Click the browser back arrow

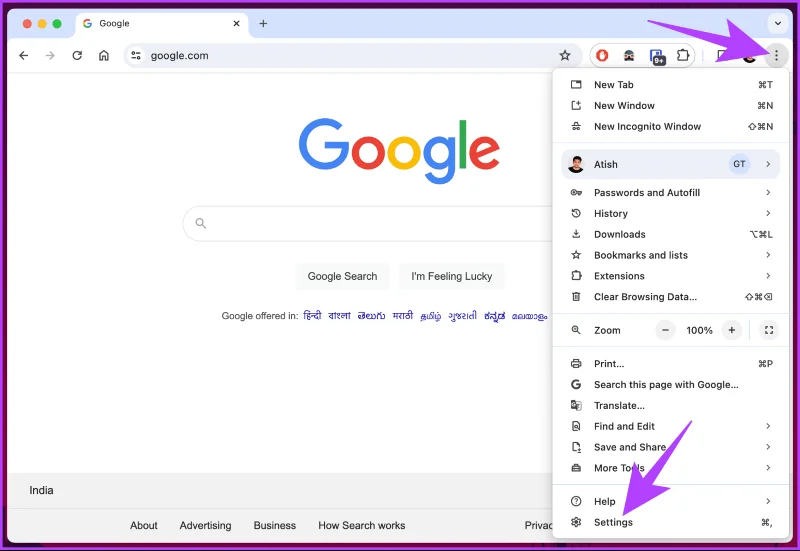23,55
